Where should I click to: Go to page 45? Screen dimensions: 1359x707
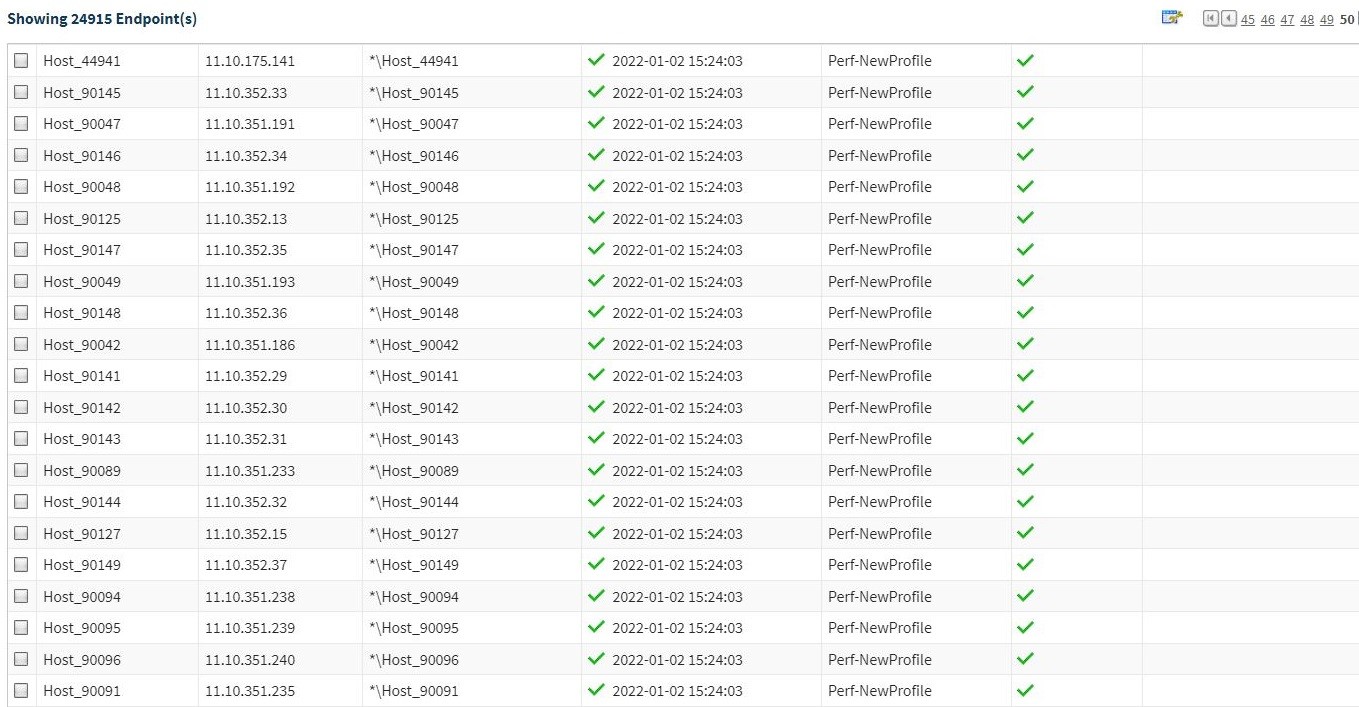pyautogui.click(x=1247, y=20)
